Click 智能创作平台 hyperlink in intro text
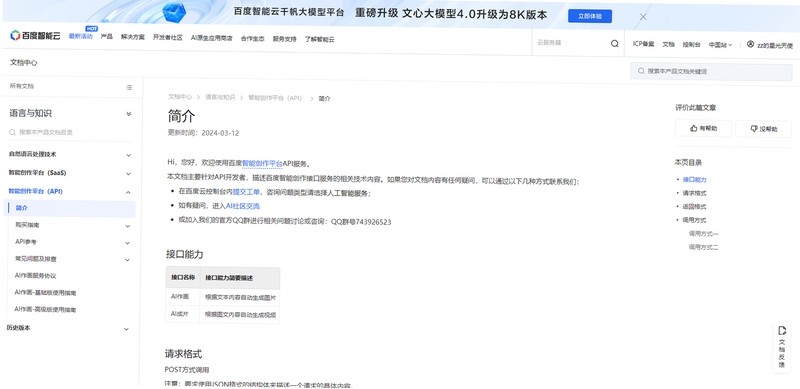 point(262,163)
